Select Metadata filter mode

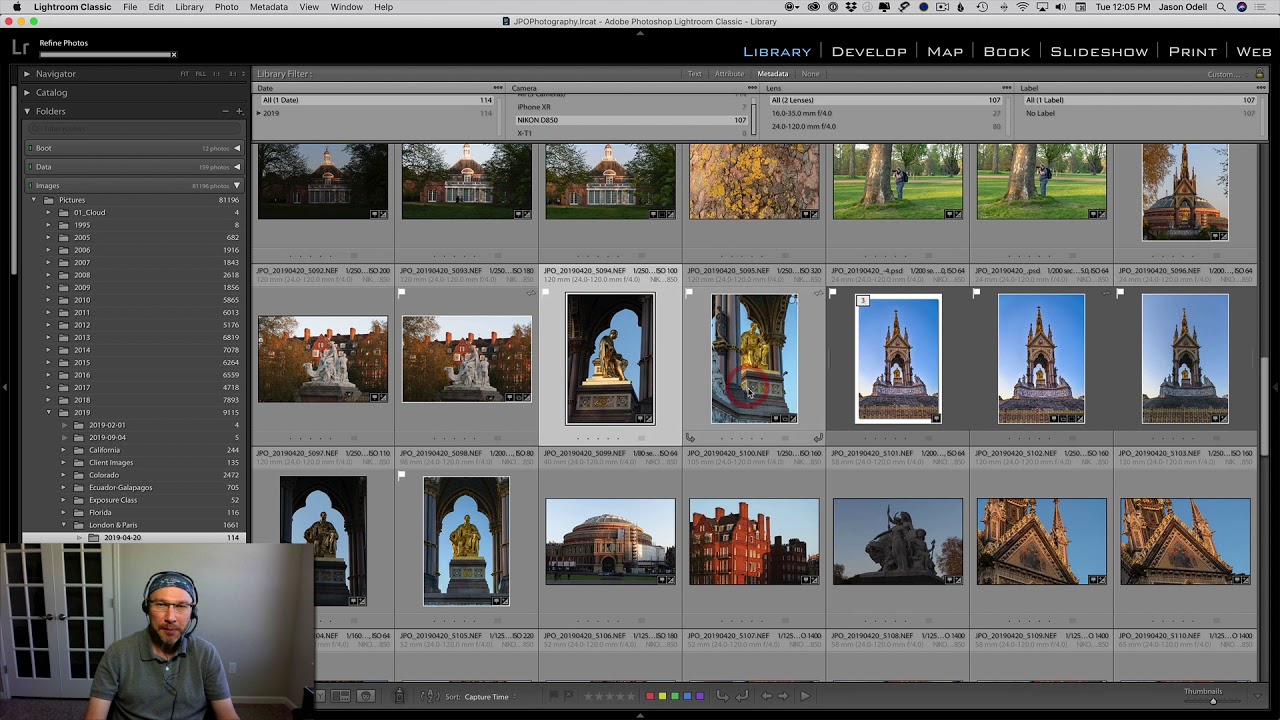pos(772,74)
